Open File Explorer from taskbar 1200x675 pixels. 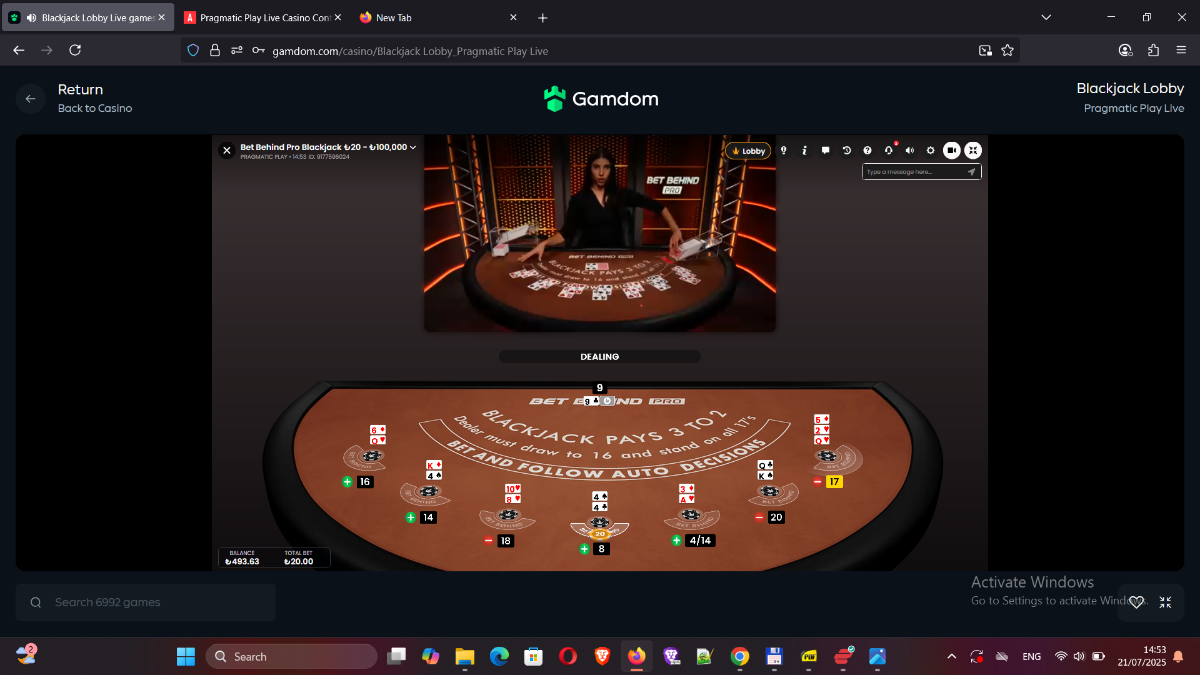pyautogui.click(x=464, y=656)
